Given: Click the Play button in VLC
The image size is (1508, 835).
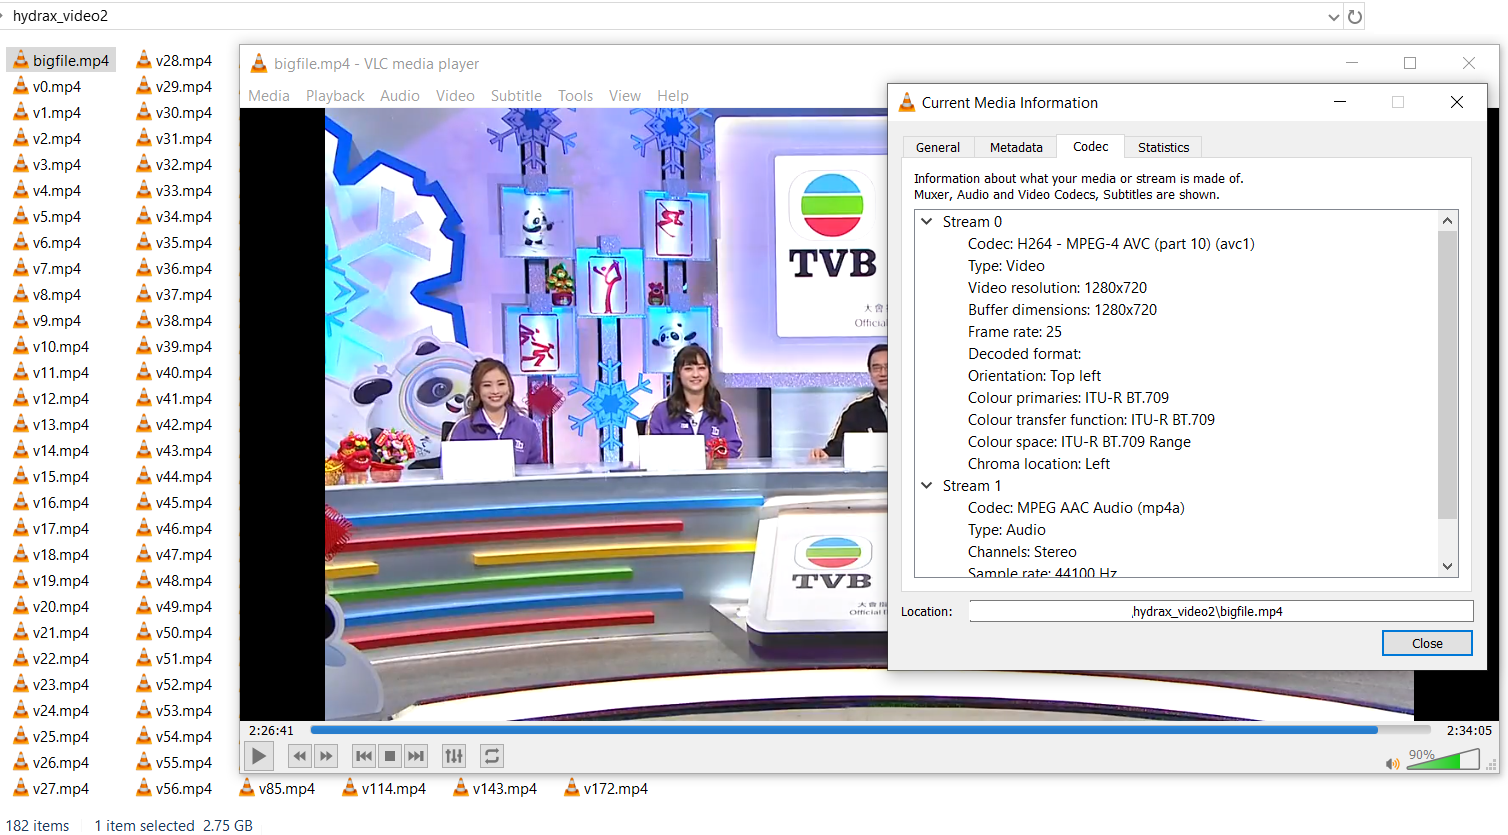Looking at the screenshot, I should coord(259,756).
